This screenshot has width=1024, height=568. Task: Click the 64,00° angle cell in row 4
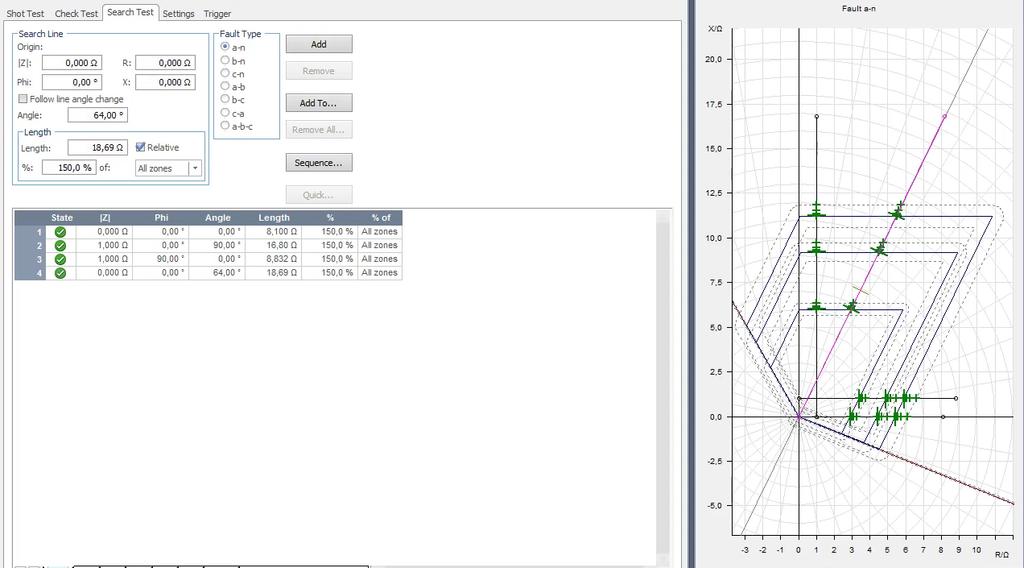(217, 273)
